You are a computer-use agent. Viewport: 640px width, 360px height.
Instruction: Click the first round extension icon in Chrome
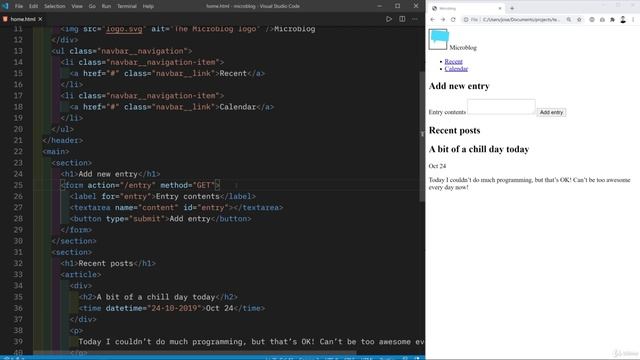coord(592,20)
